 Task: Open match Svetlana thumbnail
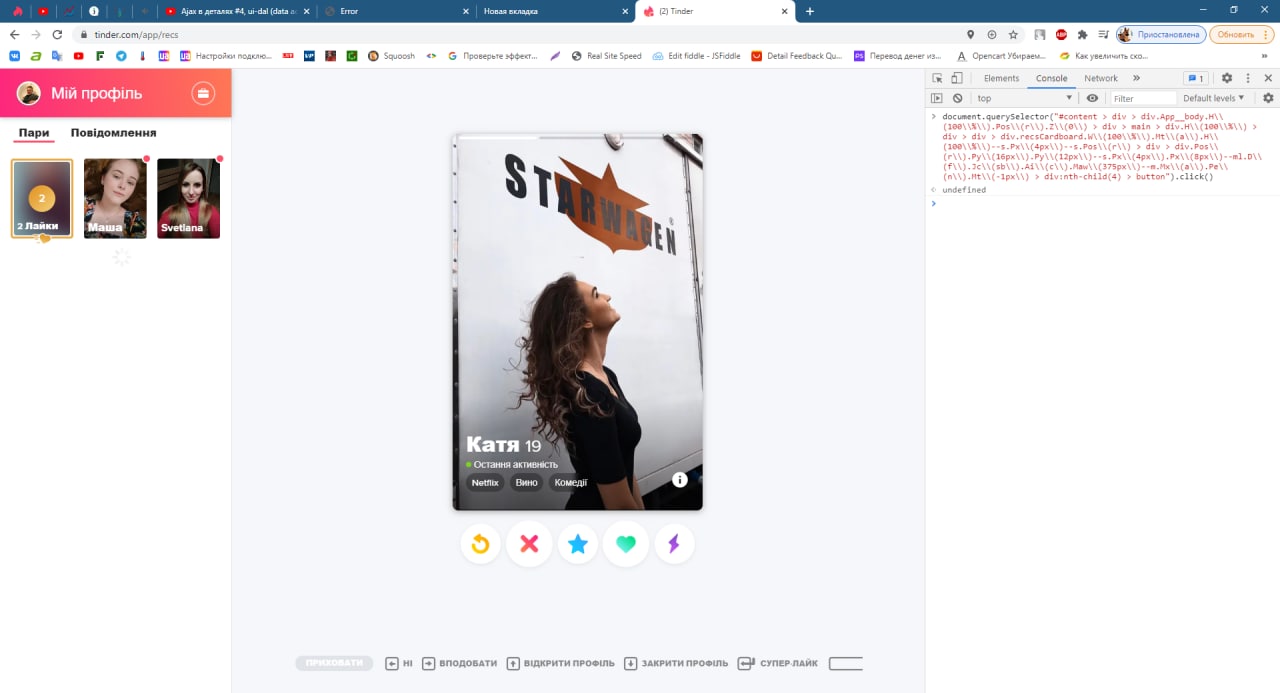pyautogui.click(x=188, y=198)
